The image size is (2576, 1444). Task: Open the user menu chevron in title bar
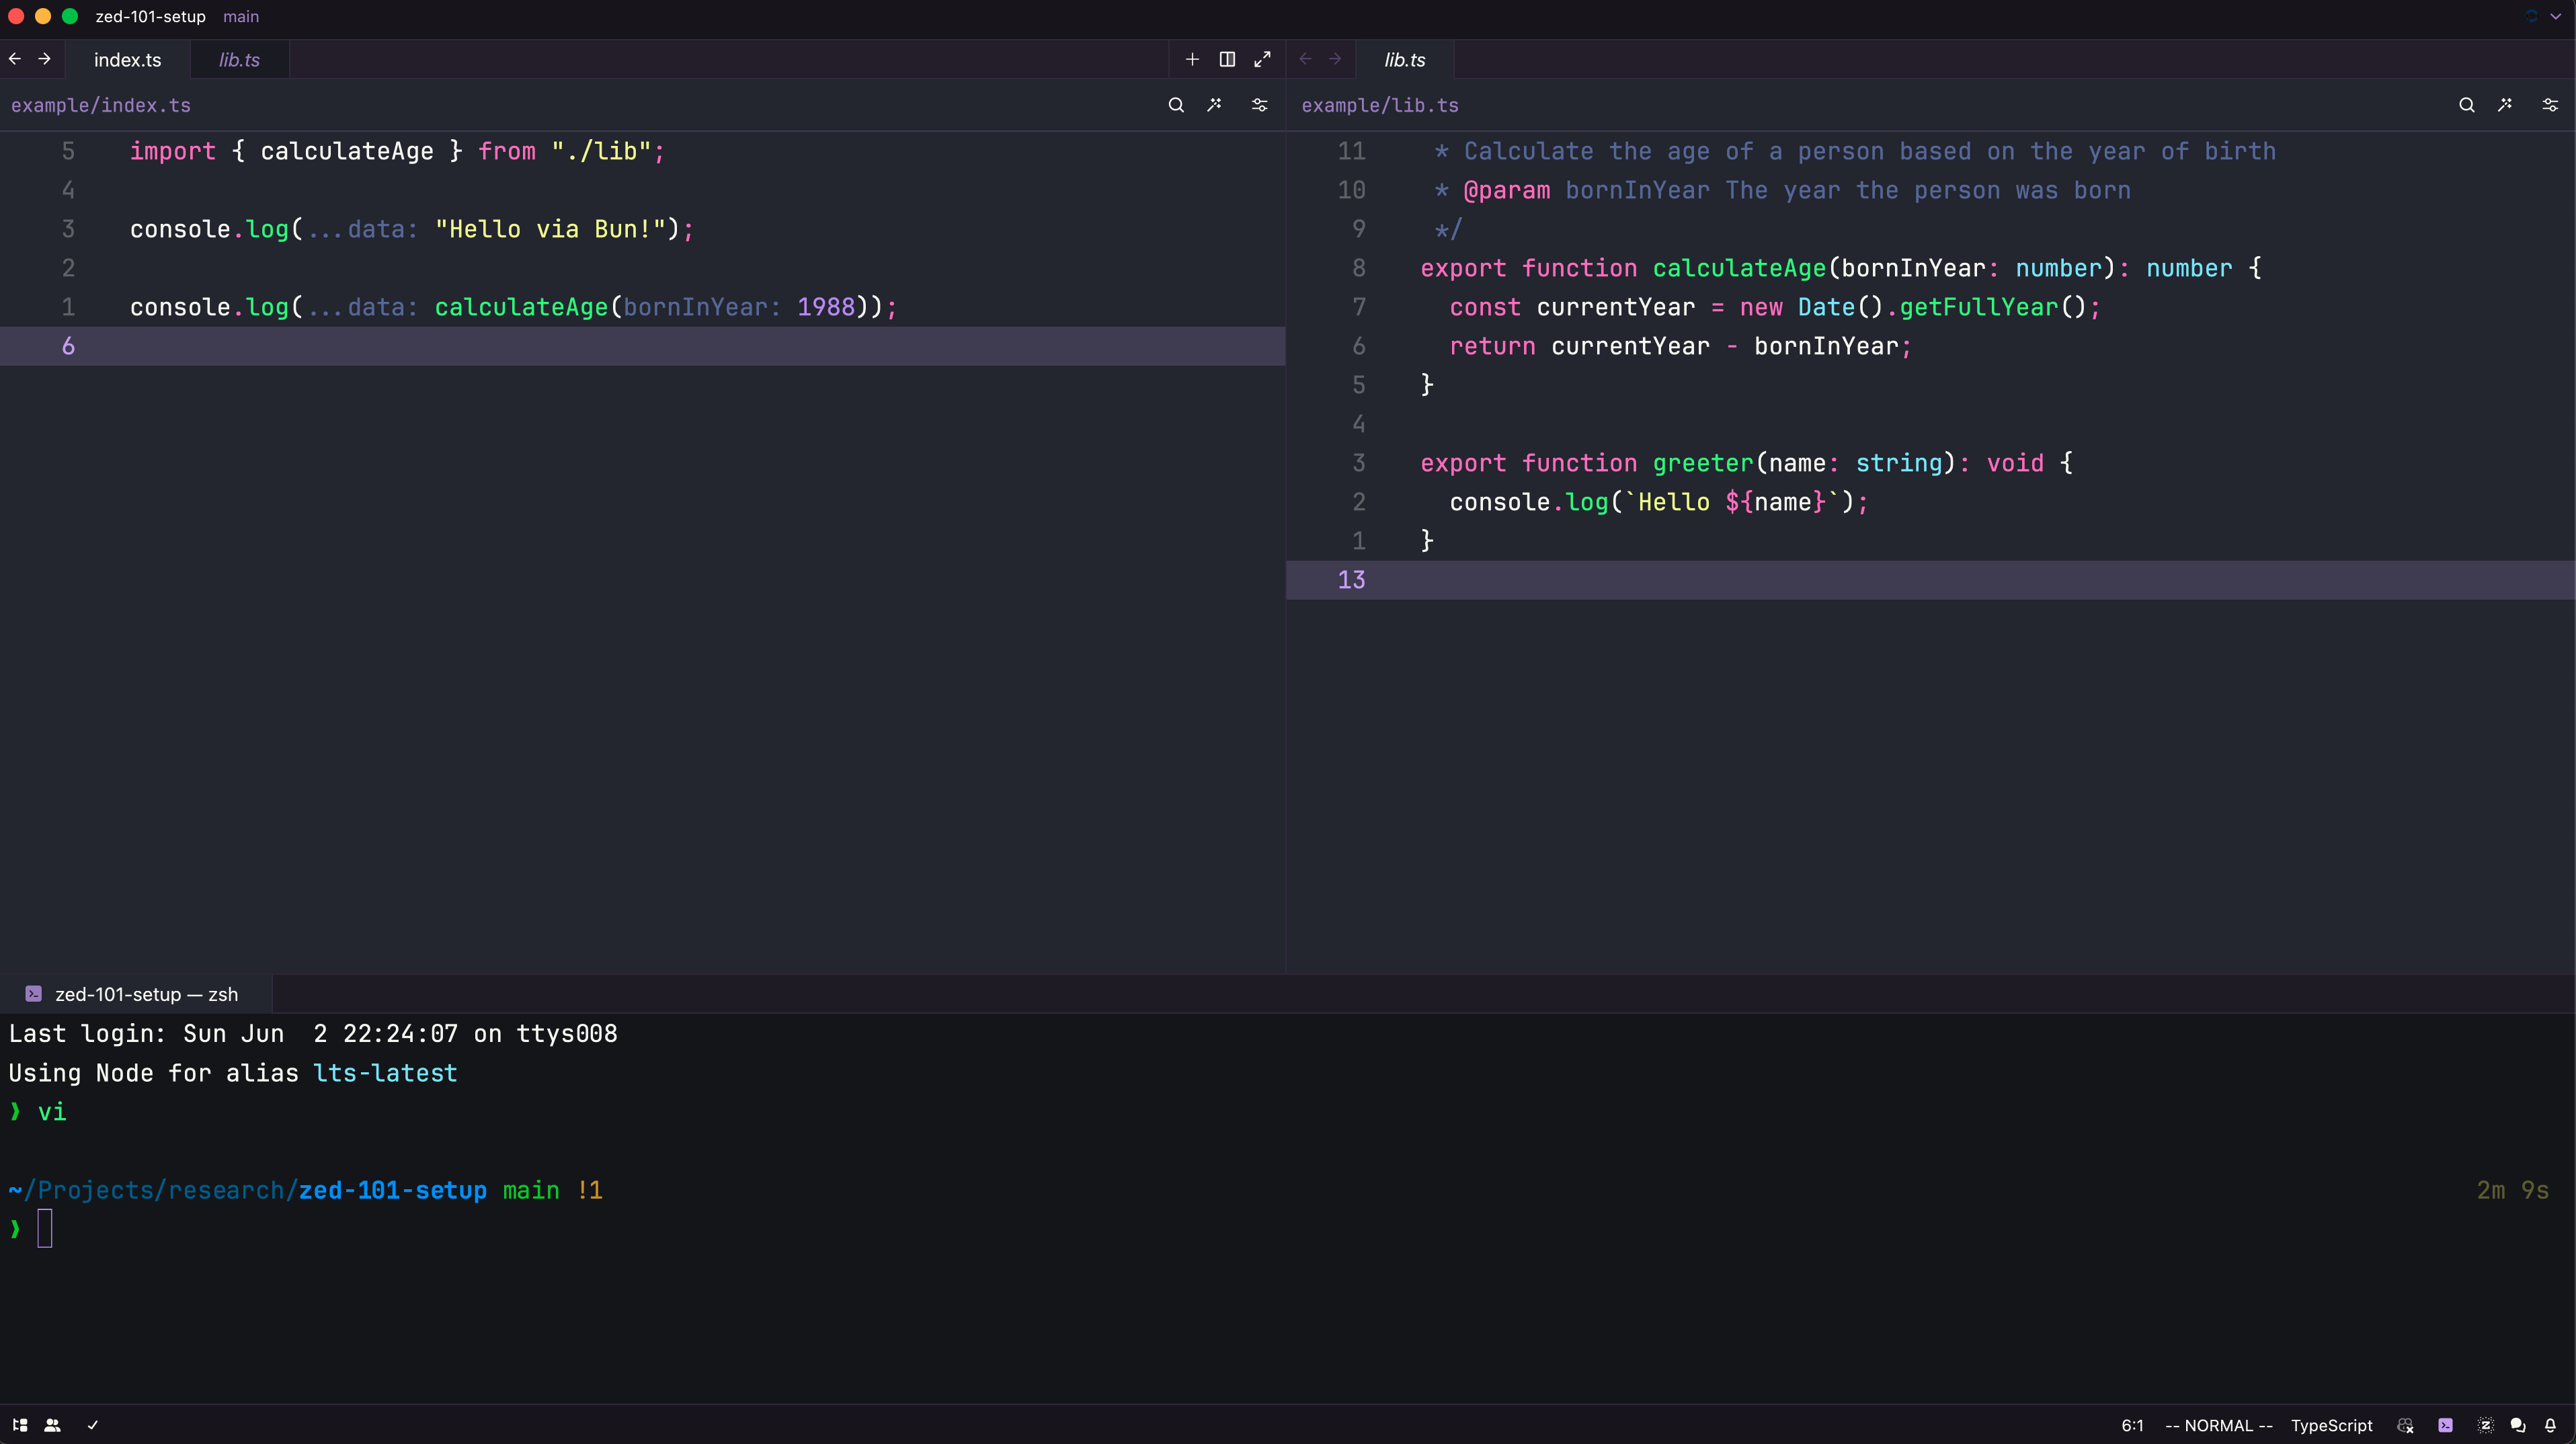tap(2556, 16)
